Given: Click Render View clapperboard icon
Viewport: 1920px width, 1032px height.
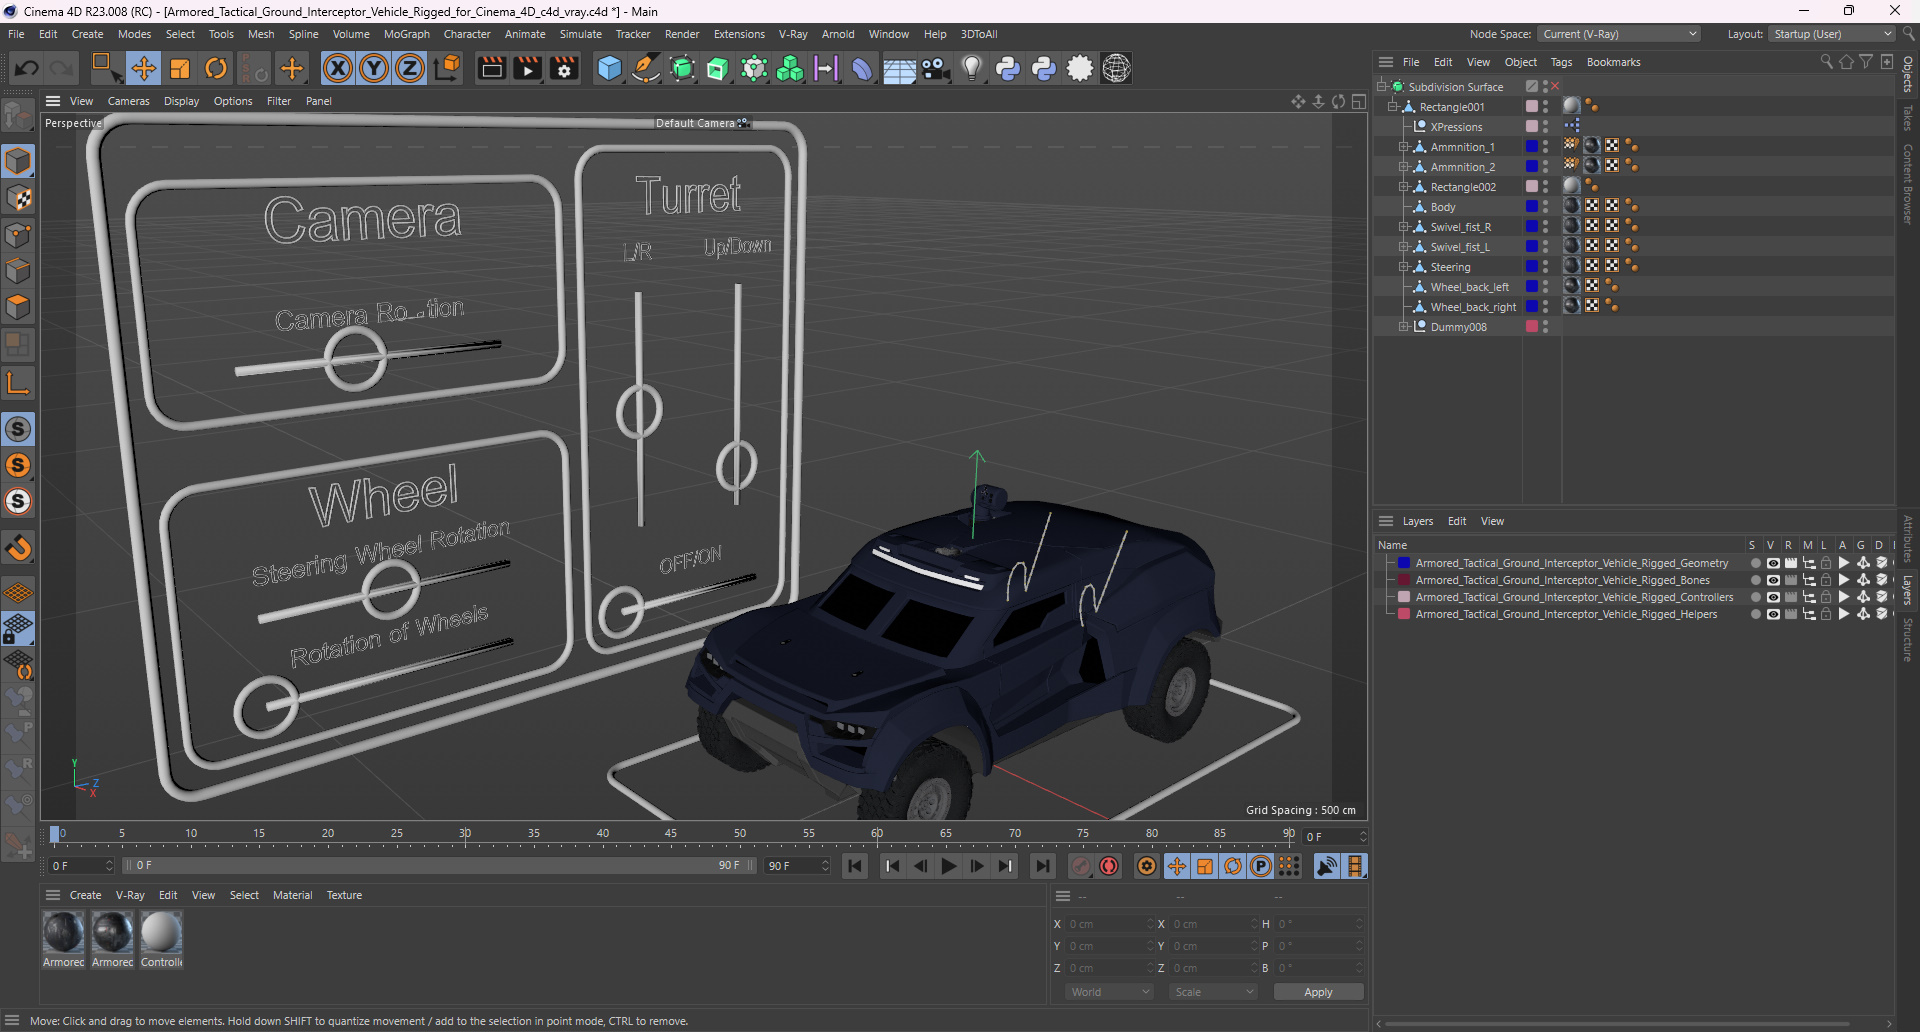Looking at the screenshot, I should 491,68.
